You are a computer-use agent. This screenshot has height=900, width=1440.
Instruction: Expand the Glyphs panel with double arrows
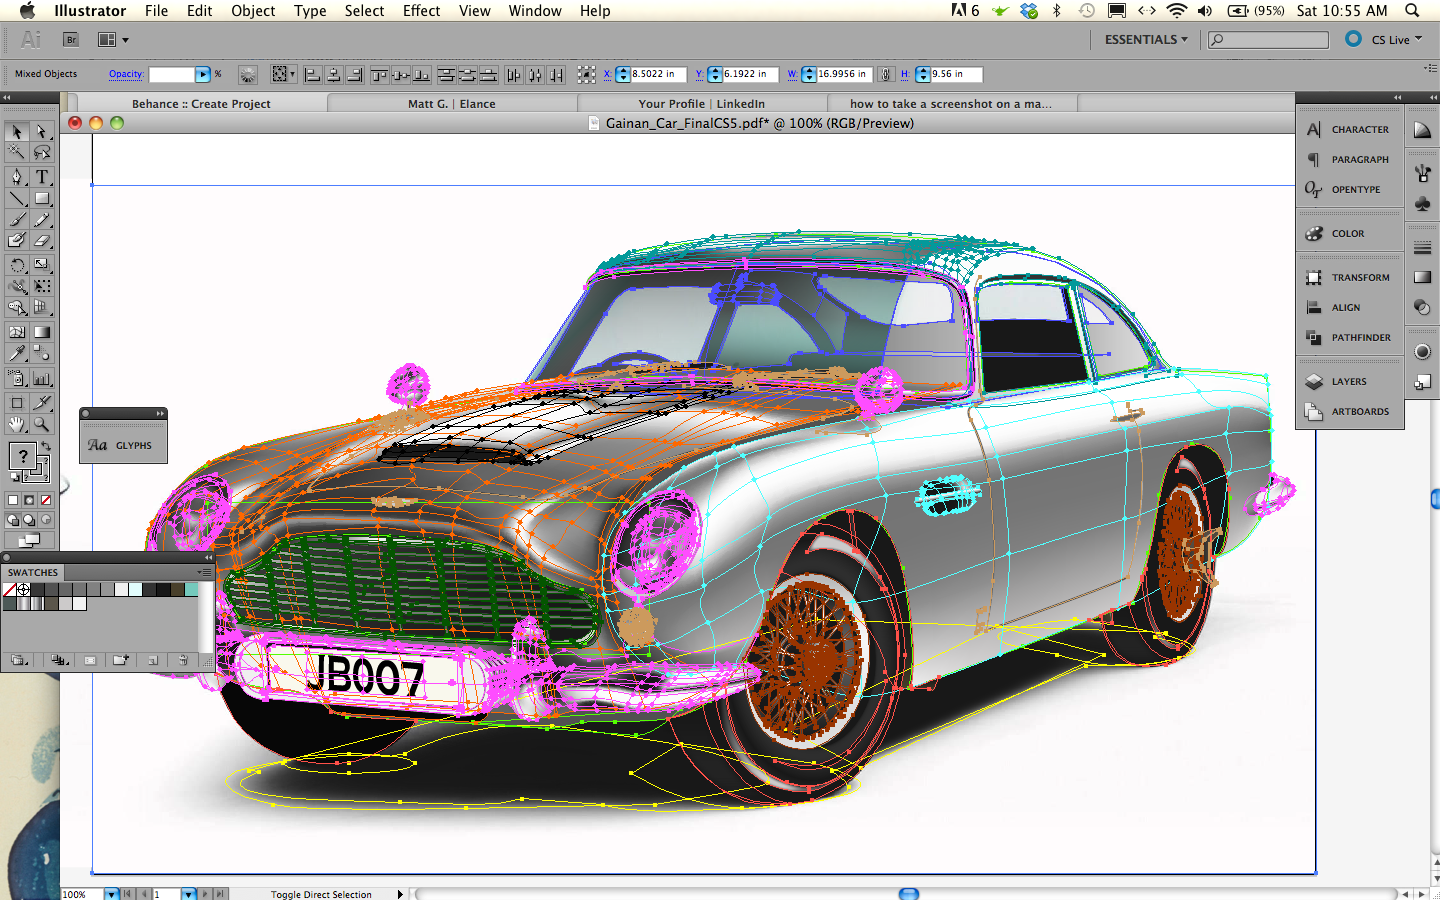(x=160, y=413)
